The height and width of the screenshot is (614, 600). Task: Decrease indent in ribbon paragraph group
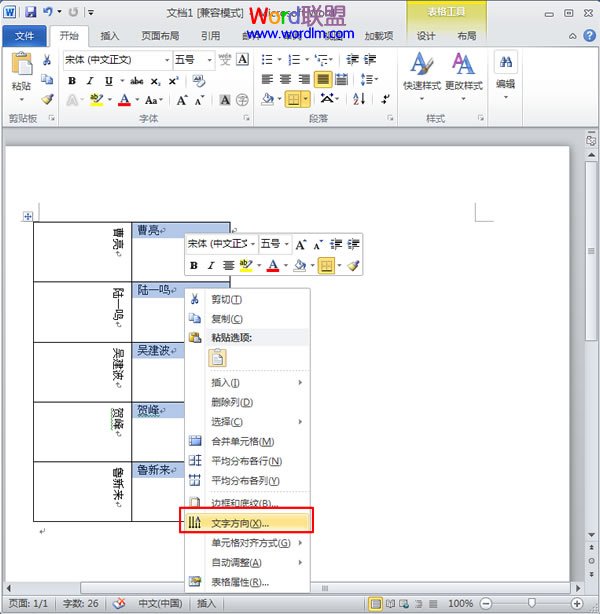352,60
